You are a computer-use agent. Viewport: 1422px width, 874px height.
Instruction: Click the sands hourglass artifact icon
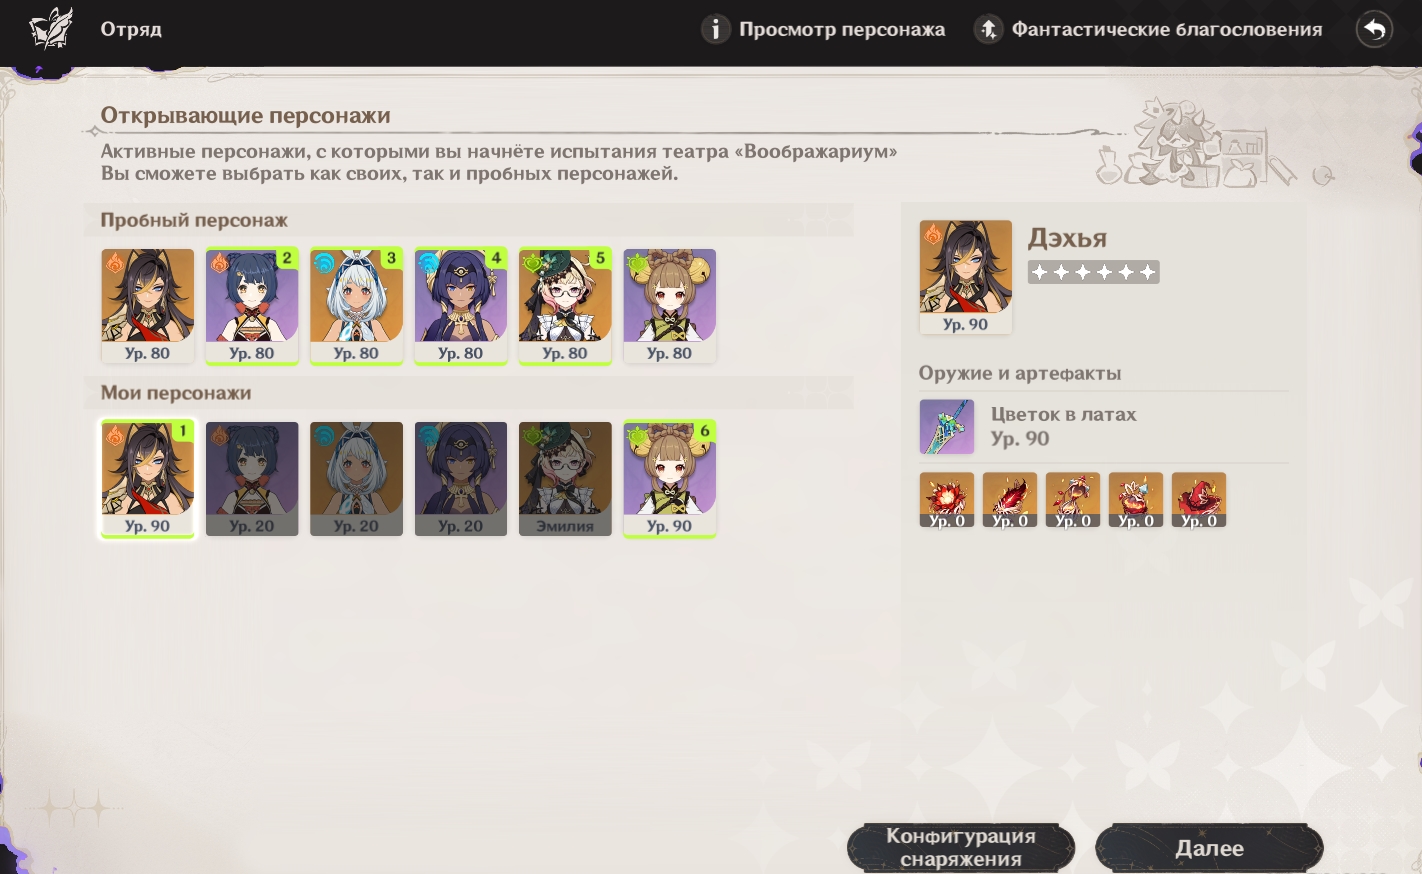[1073, 500]
